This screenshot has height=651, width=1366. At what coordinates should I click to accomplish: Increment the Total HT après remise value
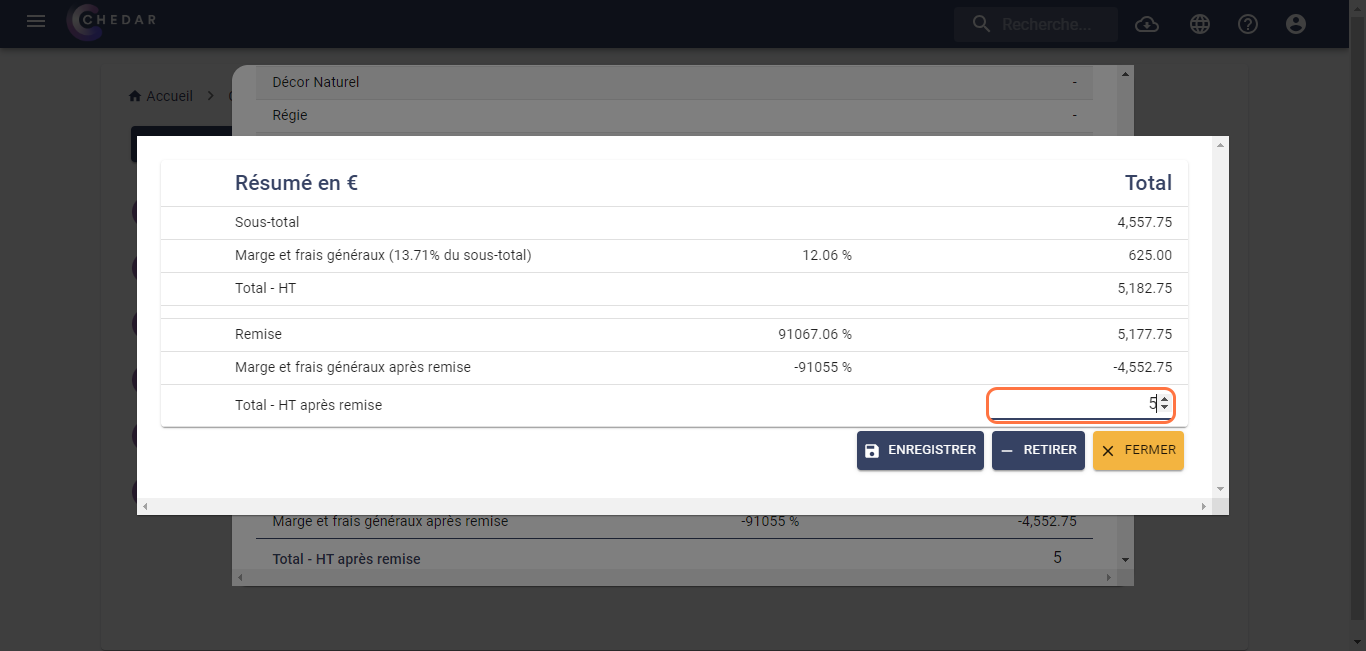[1164, 400]
